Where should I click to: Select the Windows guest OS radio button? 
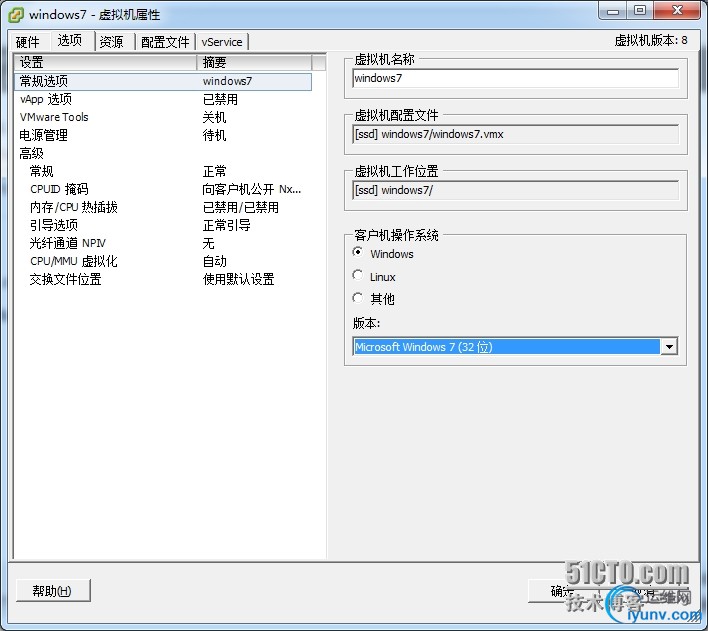[x=358, y=252]
